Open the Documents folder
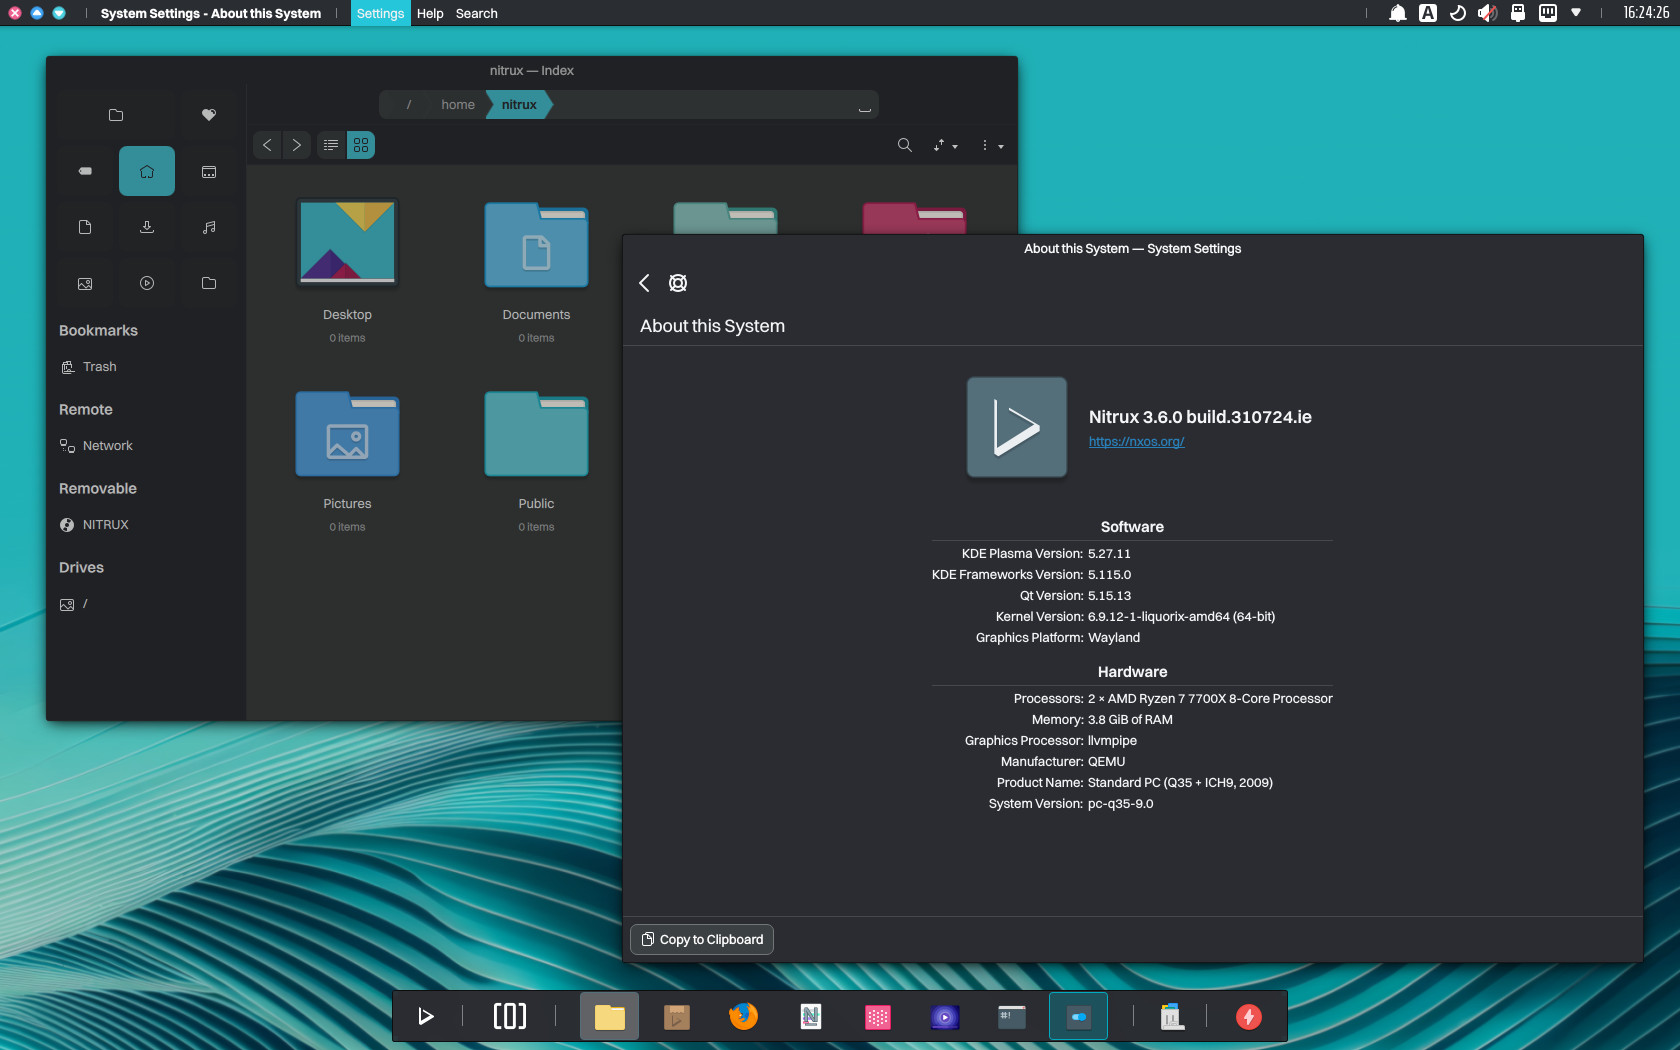Screen dimensions: 1680x1050 tap(536, 245)
